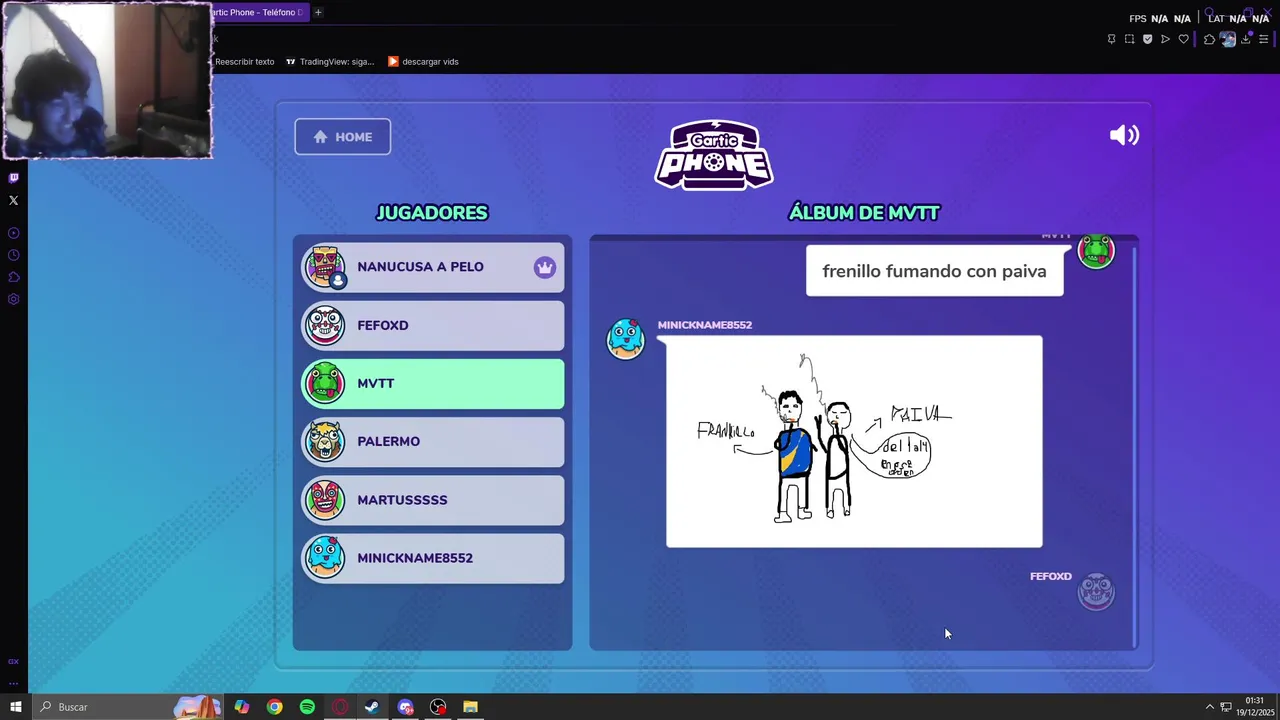Click the shield ad-blocker icon
Viewport: 1280px width, 720px height.
1147,39
